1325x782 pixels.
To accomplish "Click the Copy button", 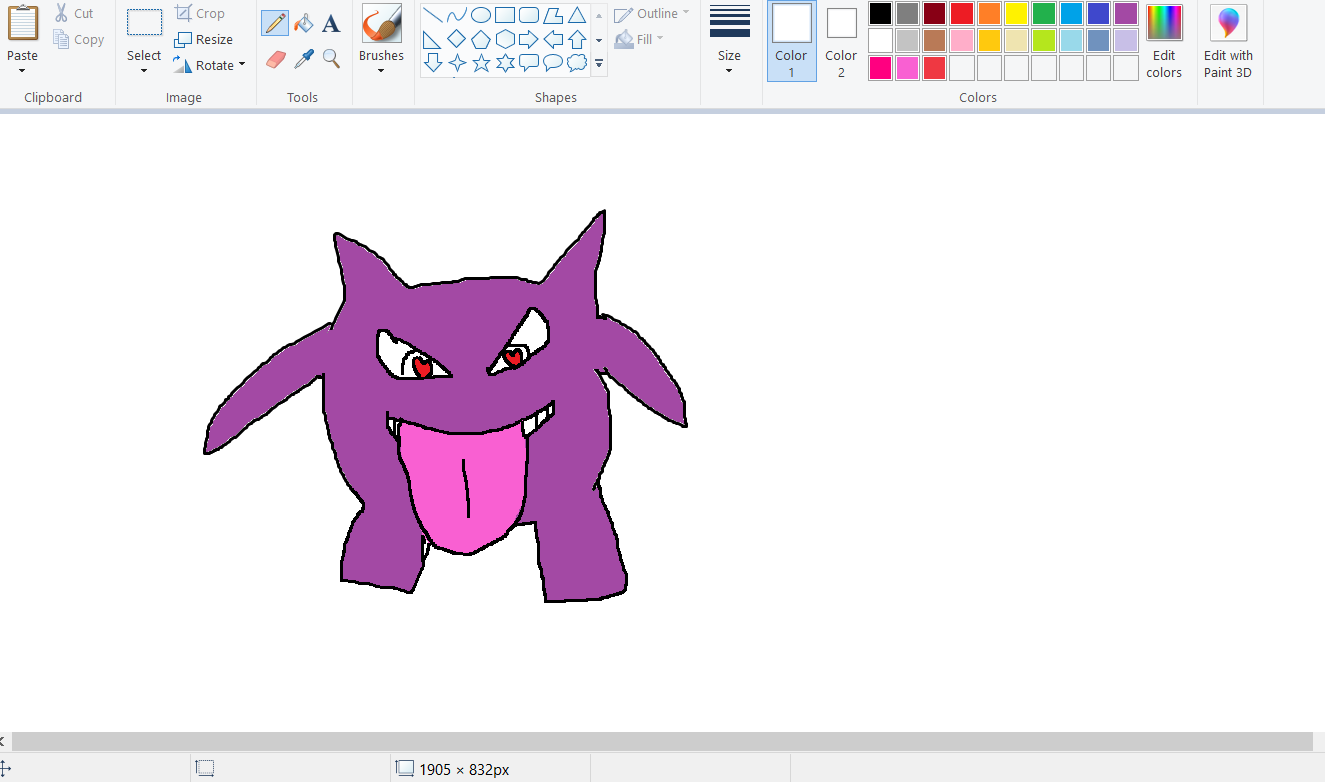I will click(78, 40).
